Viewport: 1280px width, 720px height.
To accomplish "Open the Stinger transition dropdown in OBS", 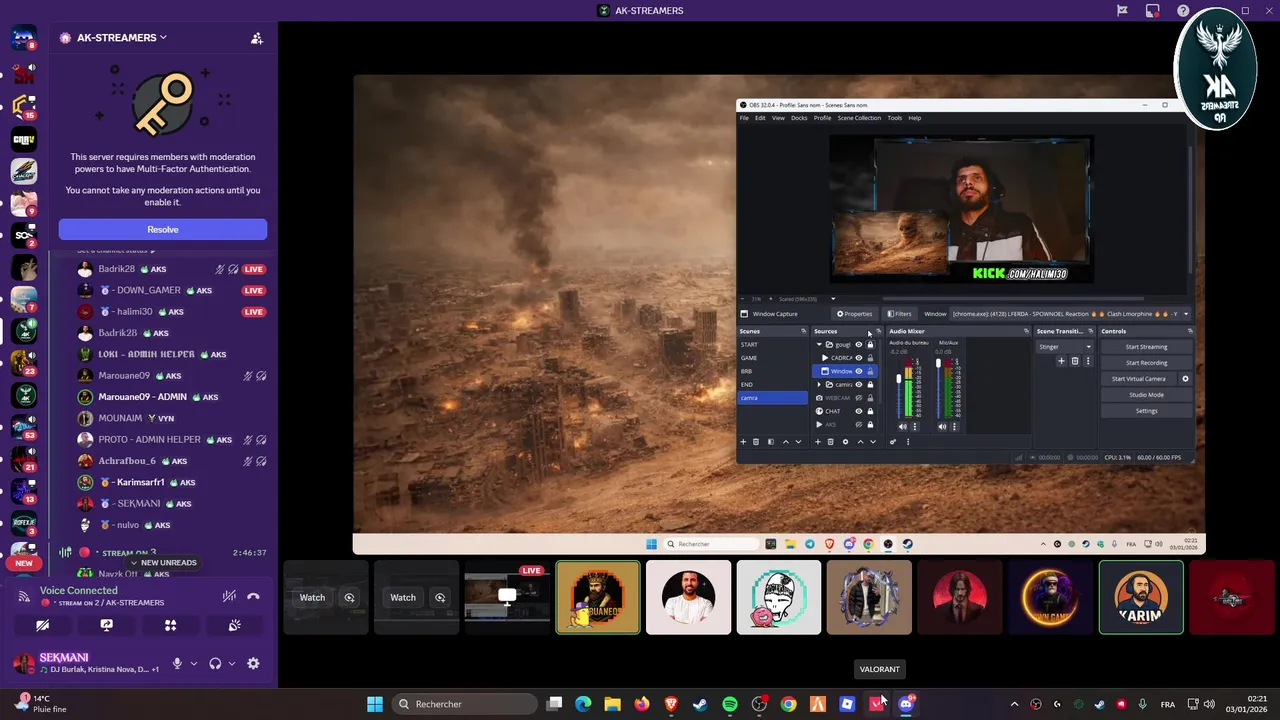I will pyautogui.click(x=1065, y=347).
